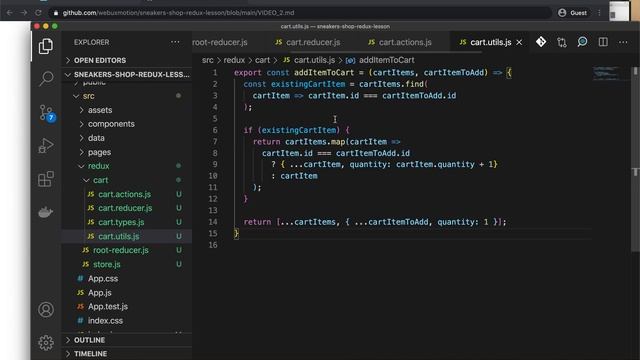Click browser forward arrow

point(24,13)
